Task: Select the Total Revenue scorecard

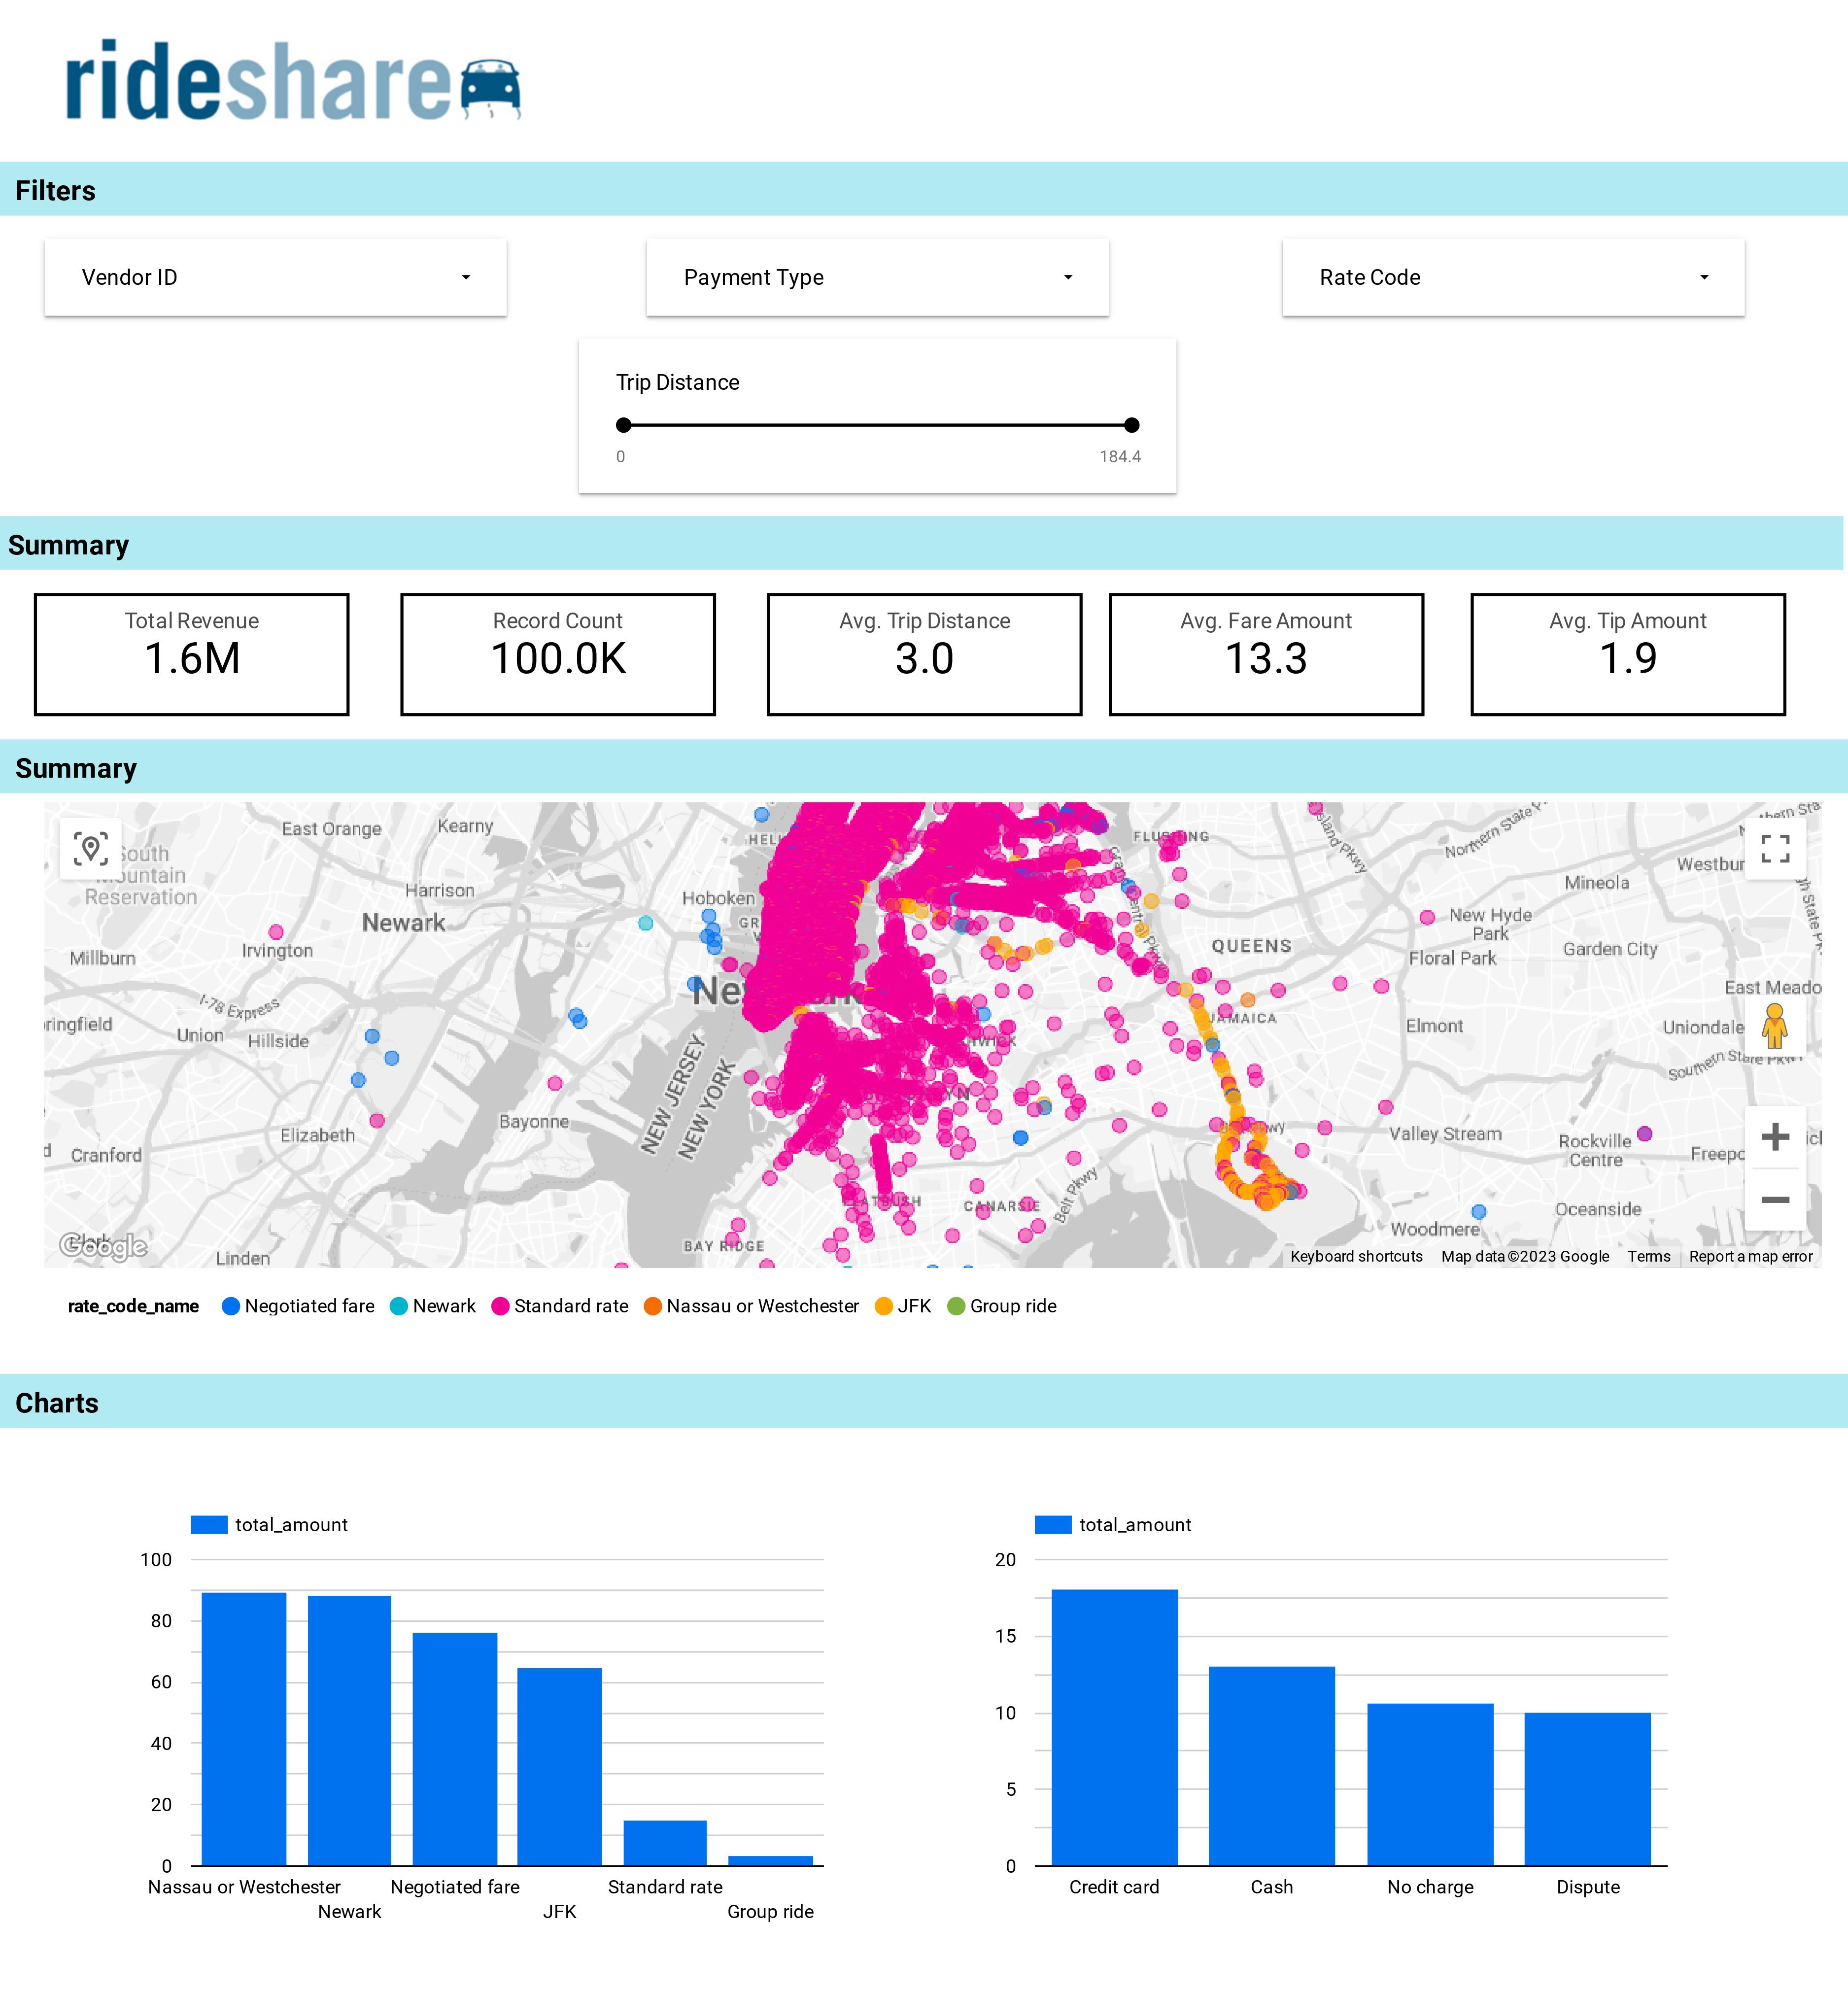Action: [192, 654]
